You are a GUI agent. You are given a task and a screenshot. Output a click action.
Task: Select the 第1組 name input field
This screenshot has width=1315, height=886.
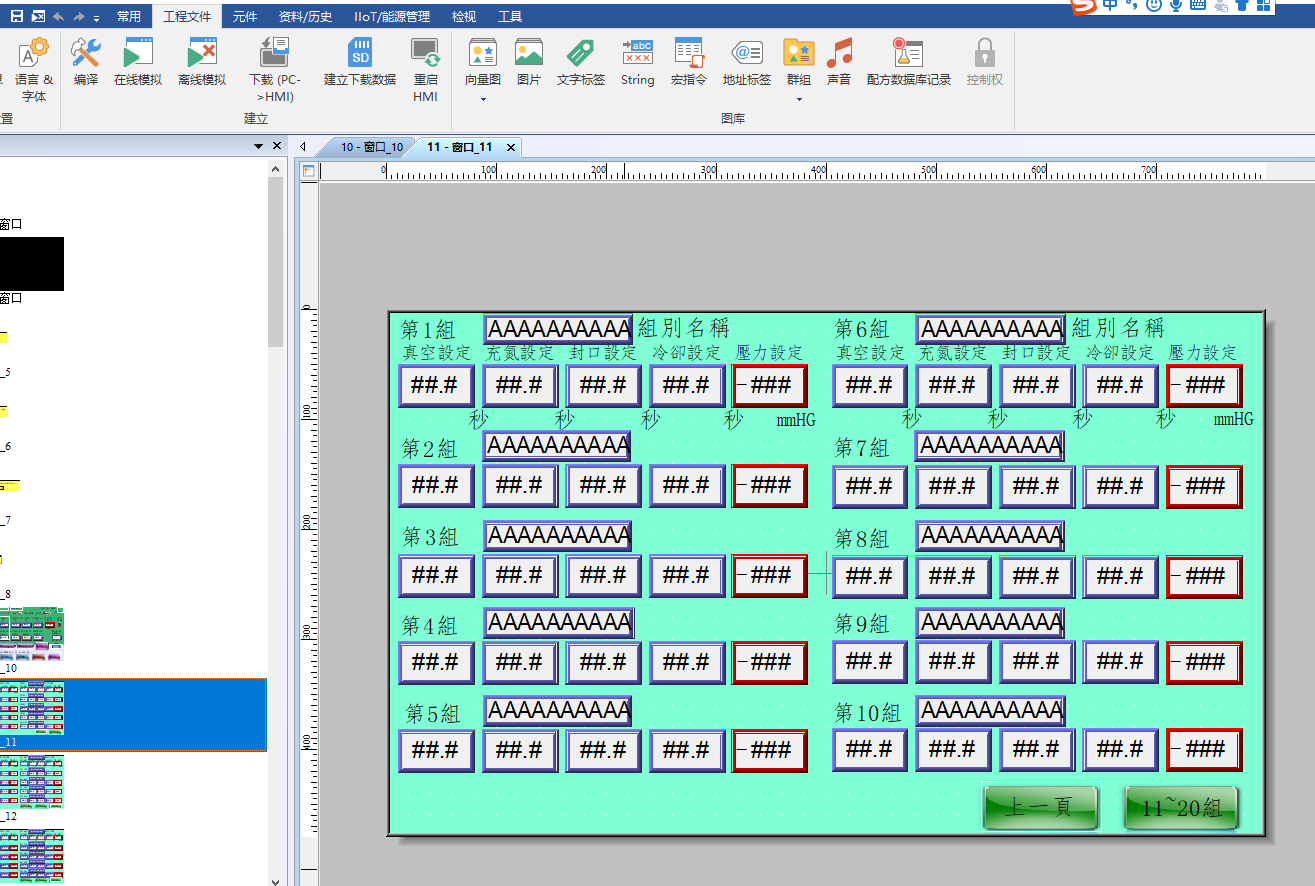click(558, 329)
